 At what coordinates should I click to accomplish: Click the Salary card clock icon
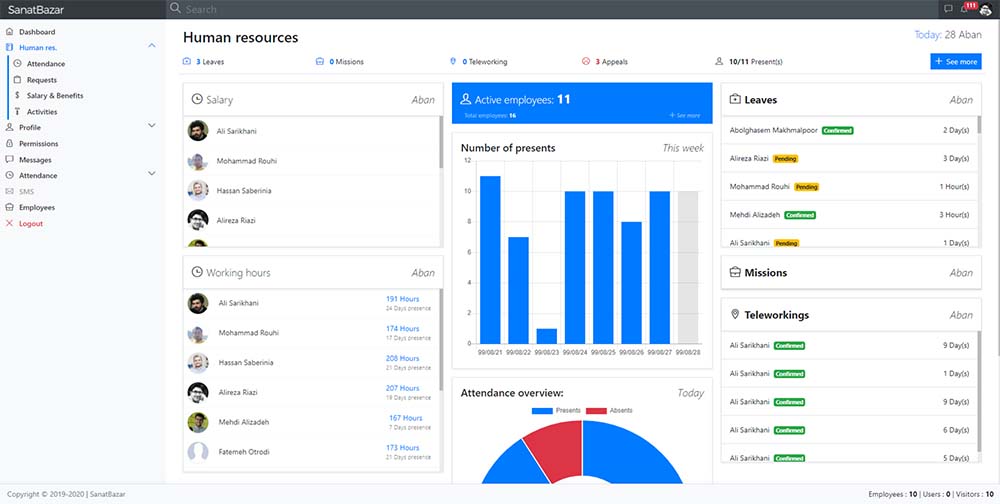pos(197,100)
